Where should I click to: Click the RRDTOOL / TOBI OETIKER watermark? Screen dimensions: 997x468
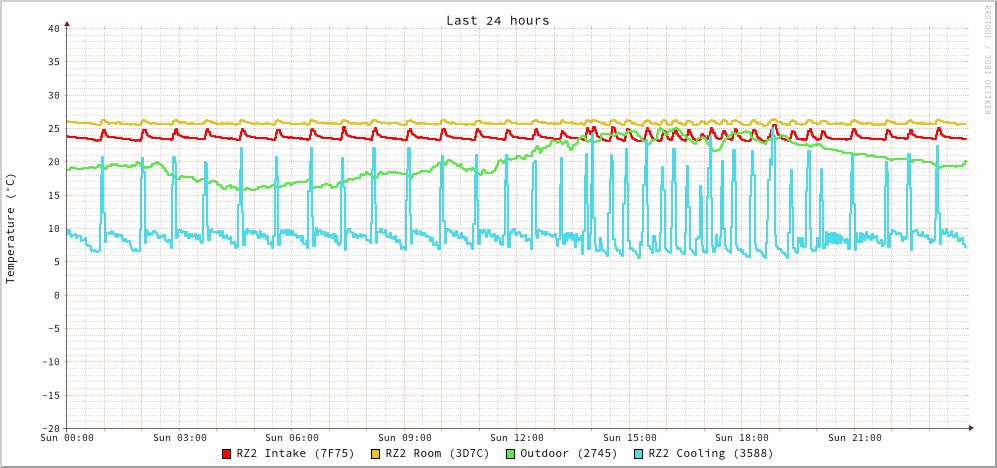click(986, 58)
